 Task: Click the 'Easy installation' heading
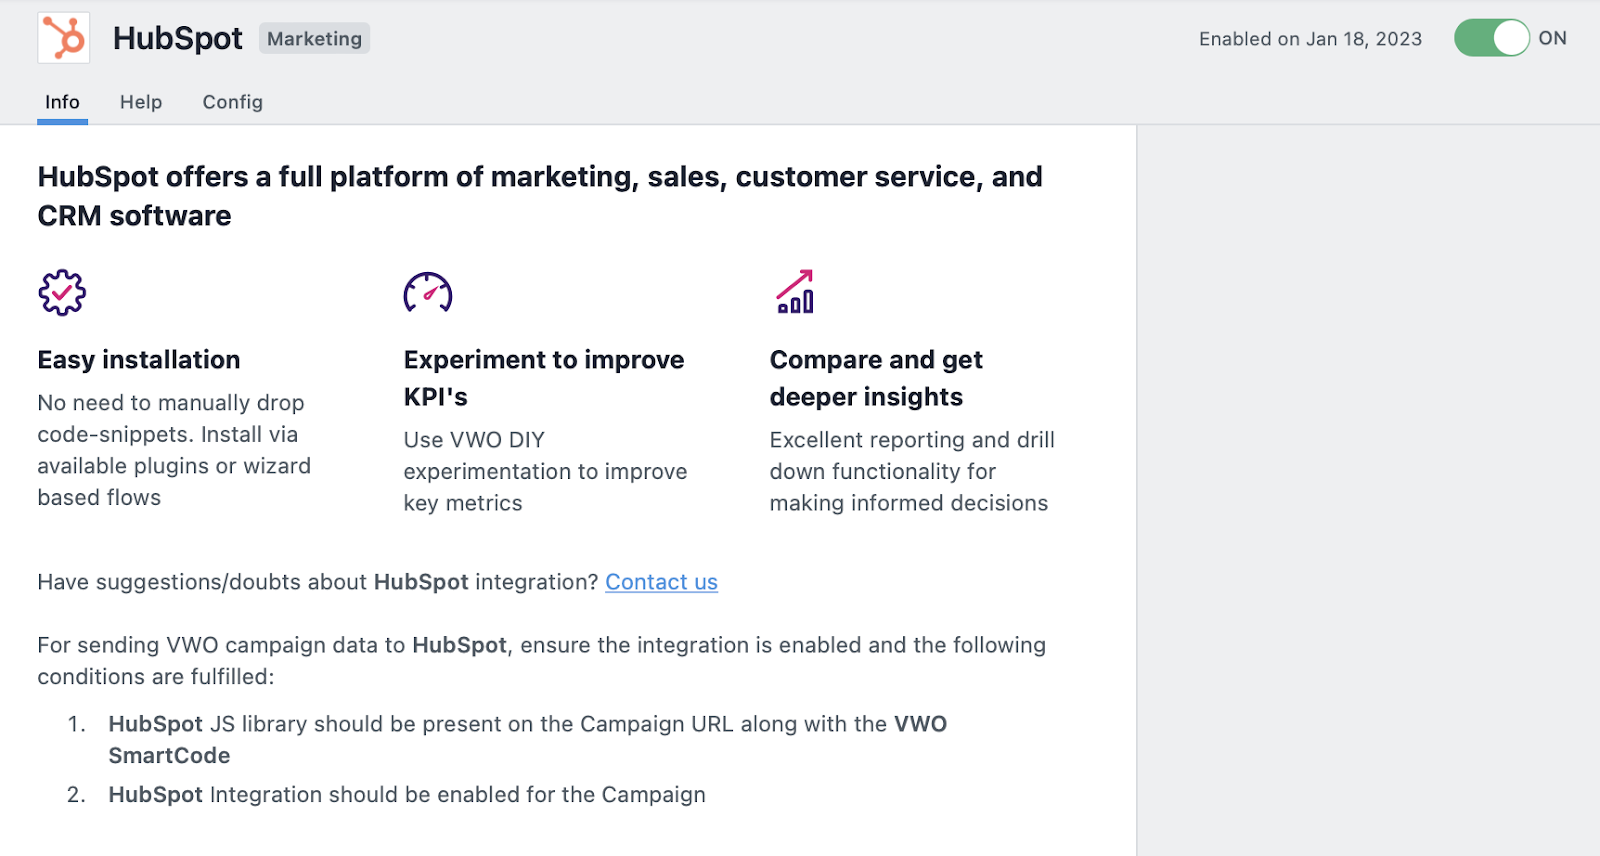(x=139, y=360)
